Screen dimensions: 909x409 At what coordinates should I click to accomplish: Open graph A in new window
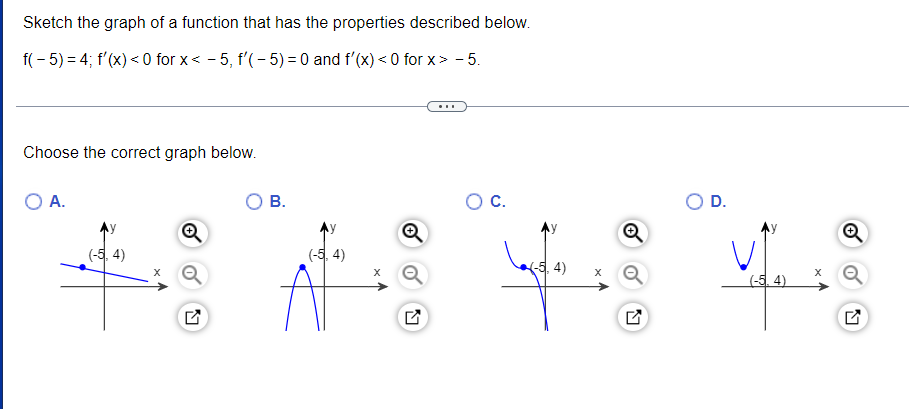pos(192,317)
